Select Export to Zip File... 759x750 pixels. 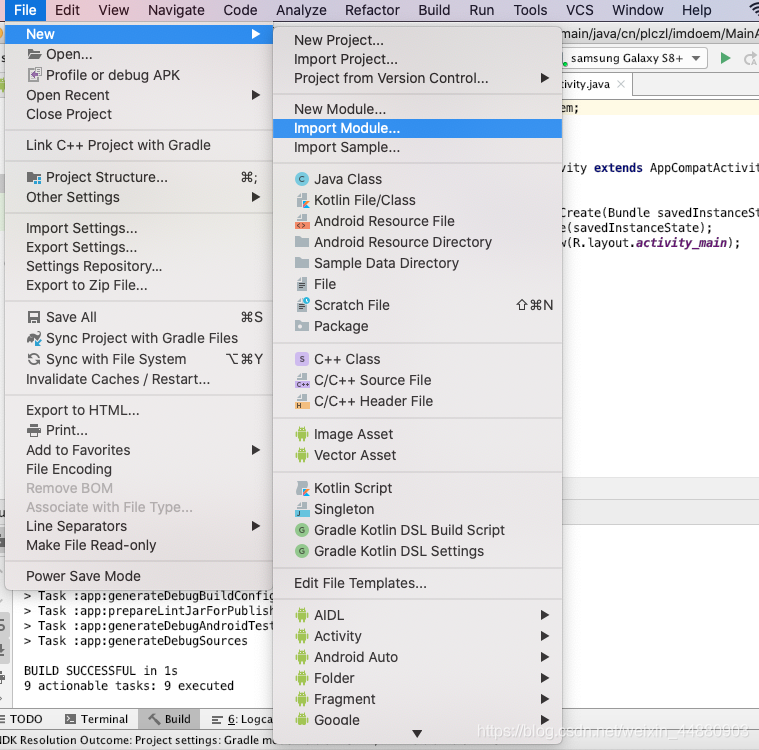pos(139,285)
